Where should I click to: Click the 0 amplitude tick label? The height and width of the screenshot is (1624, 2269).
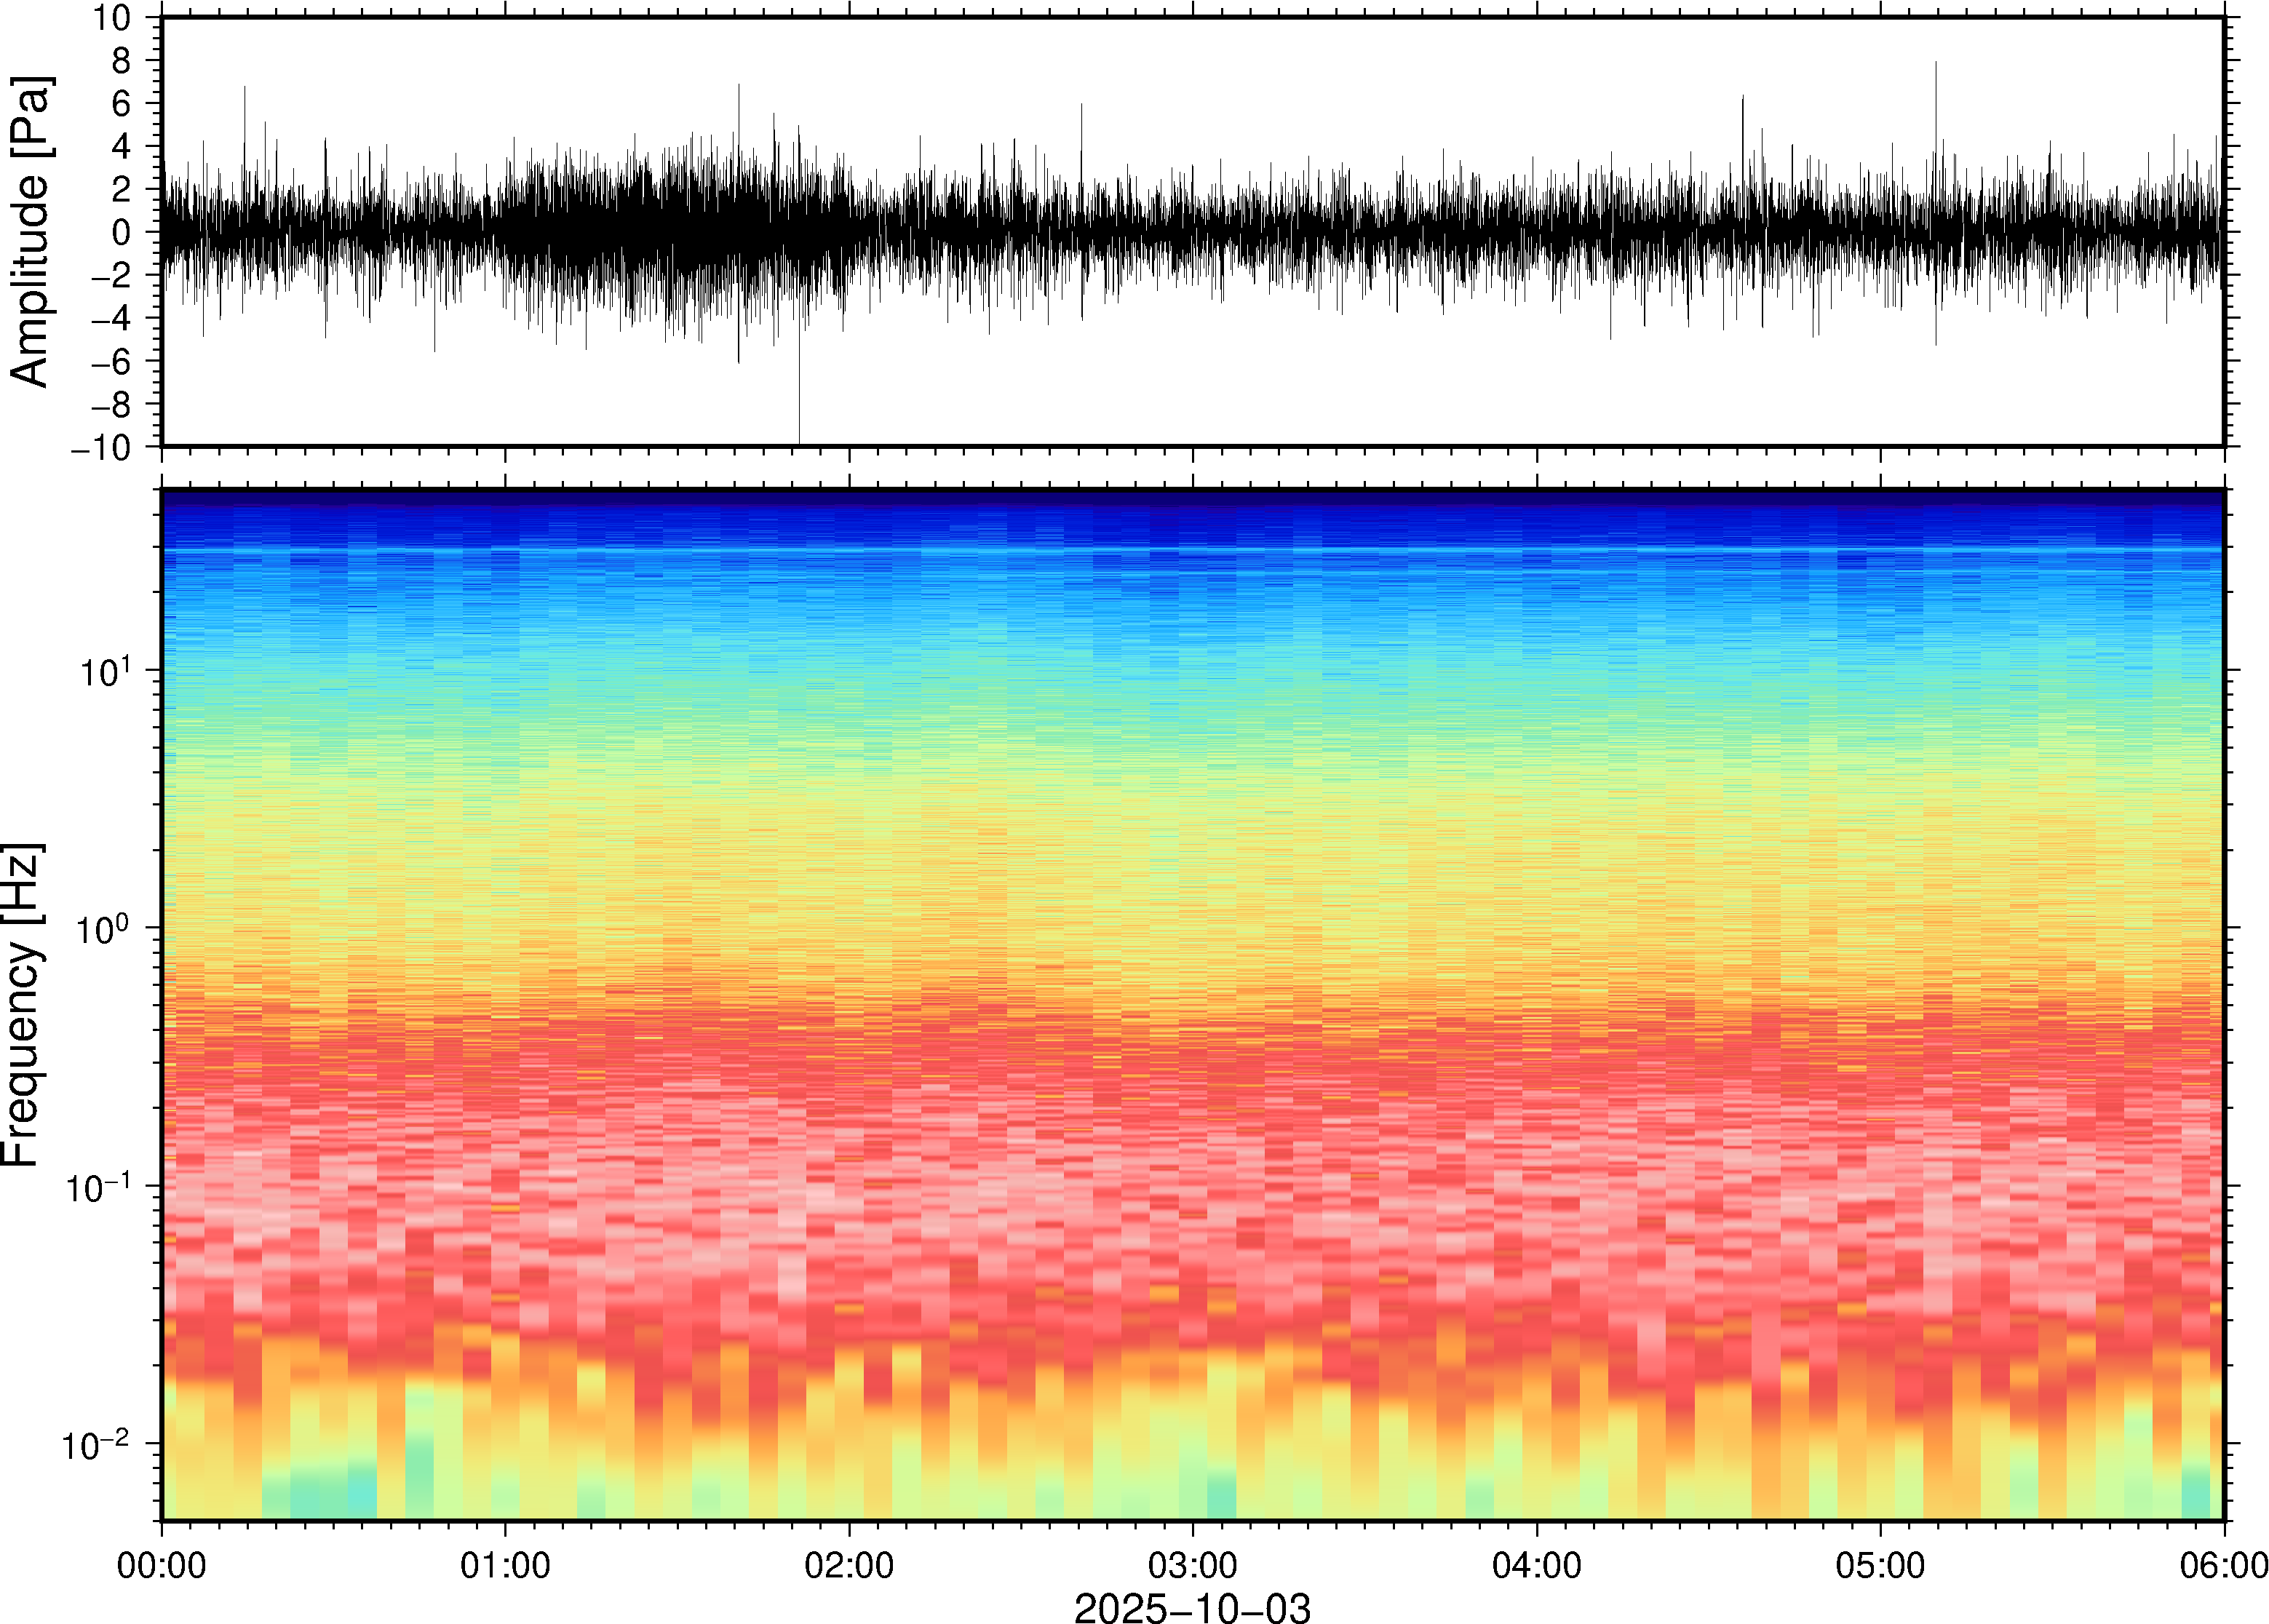click(121, 232)
